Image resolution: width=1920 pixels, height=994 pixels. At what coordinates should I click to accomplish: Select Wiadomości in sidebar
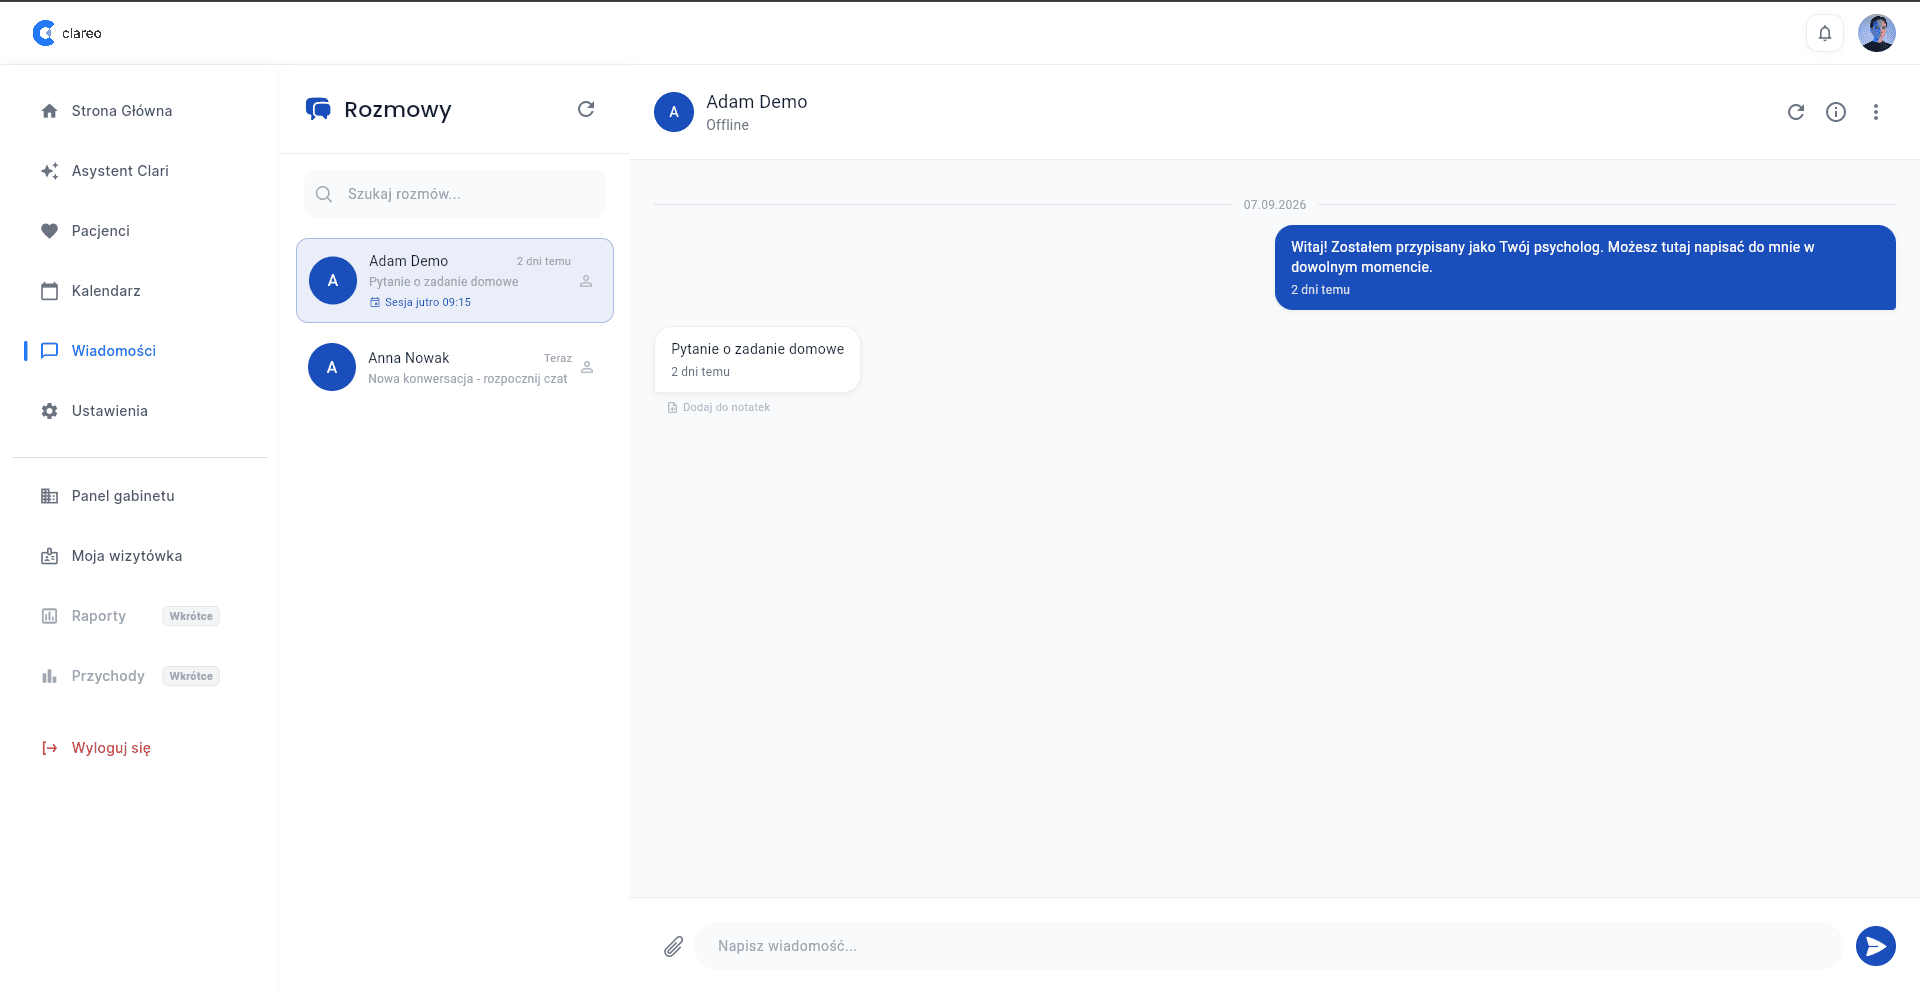pyautogui.click(x=114, y=351)
